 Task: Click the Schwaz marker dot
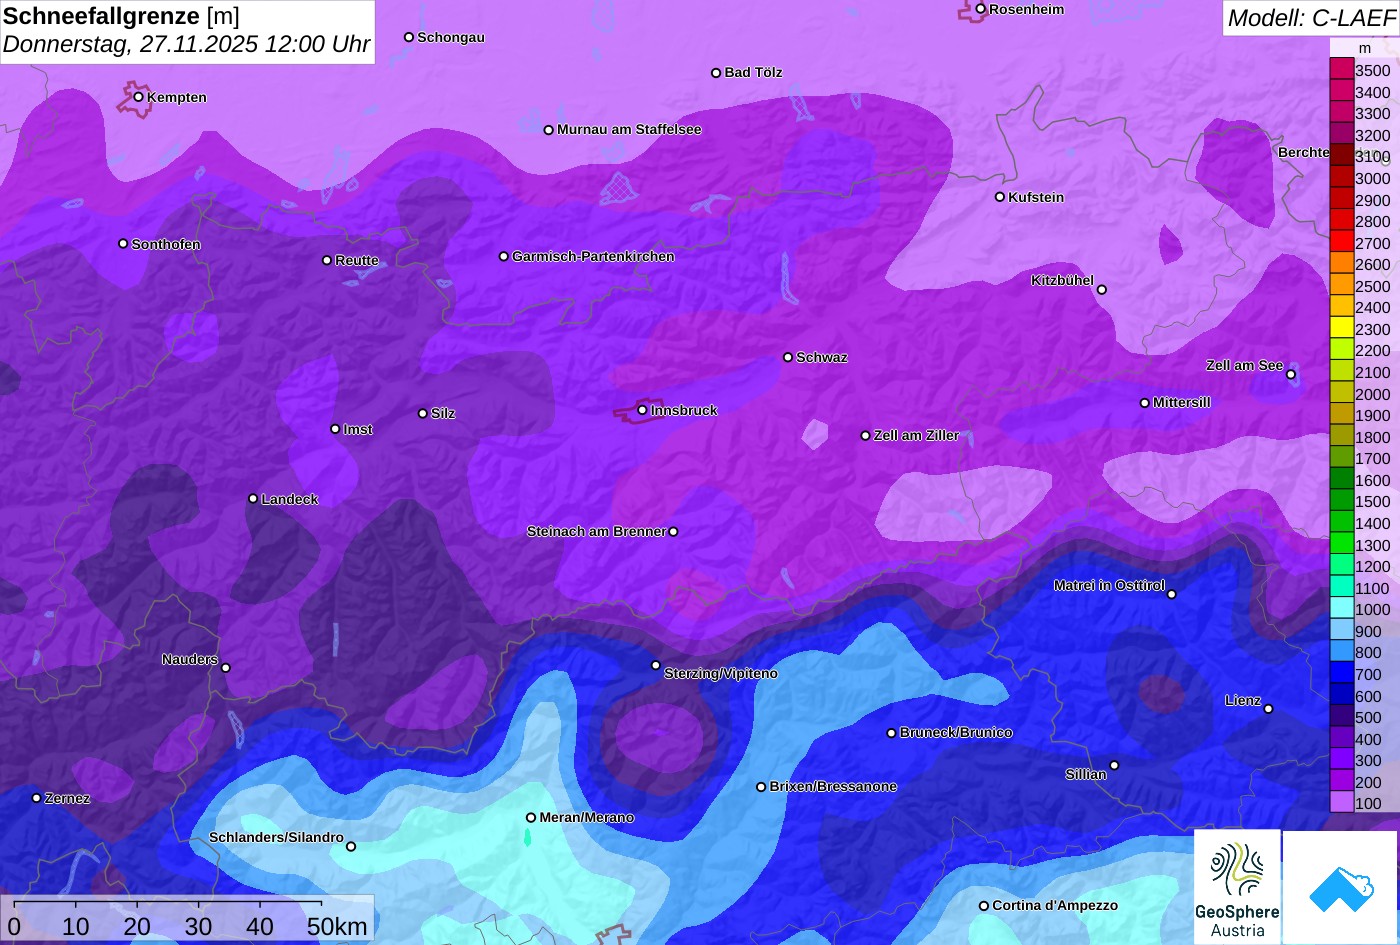(788, 357)
